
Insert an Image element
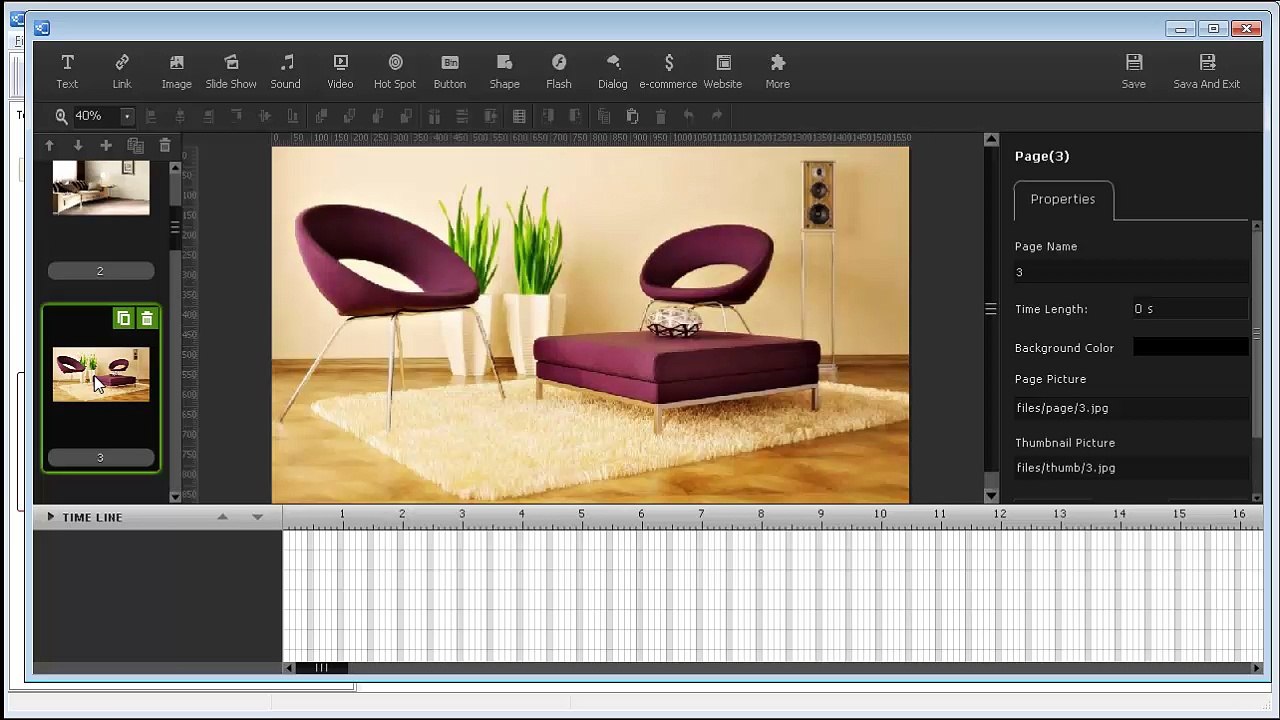point(176,72)
